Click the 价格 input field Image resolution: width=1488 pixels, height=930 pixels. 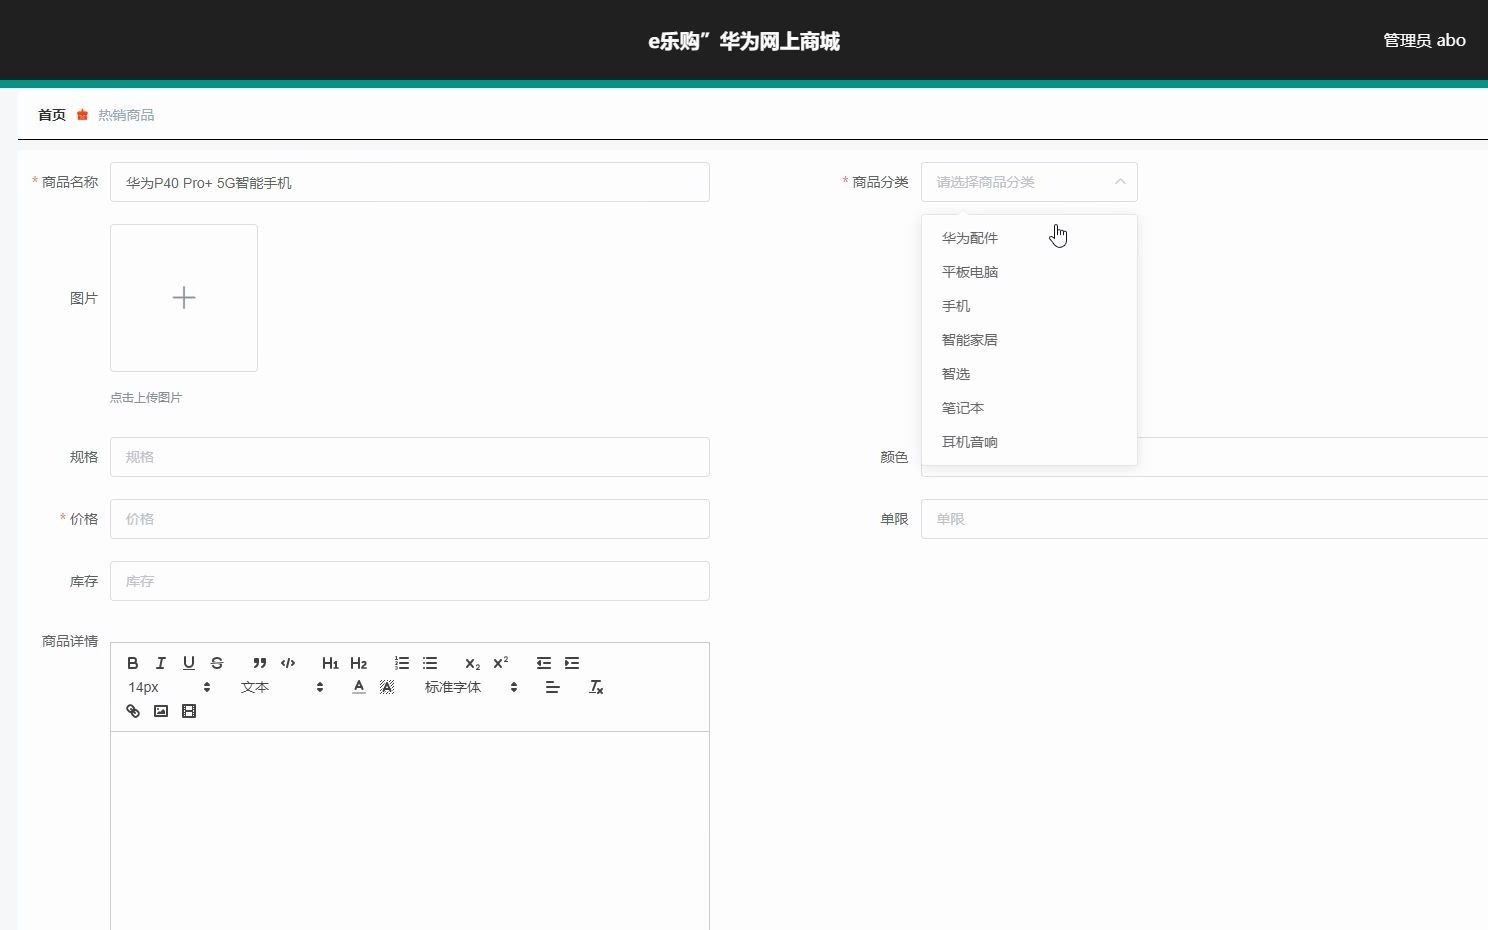pyautogui.click(x=410, y=519)
